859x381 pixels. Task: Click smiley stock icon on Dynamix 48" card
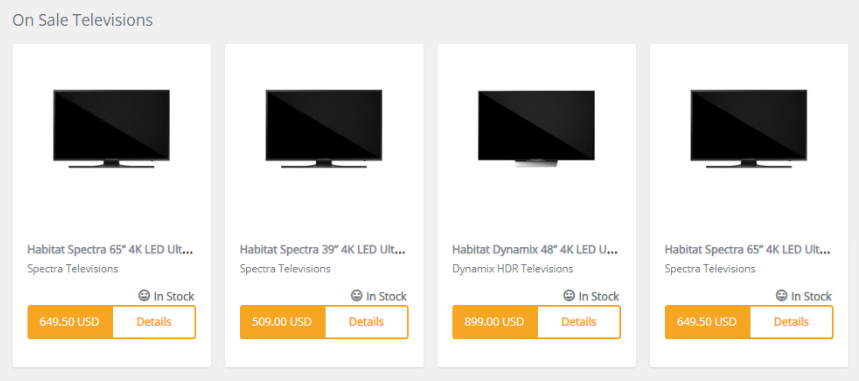(569, 296)
